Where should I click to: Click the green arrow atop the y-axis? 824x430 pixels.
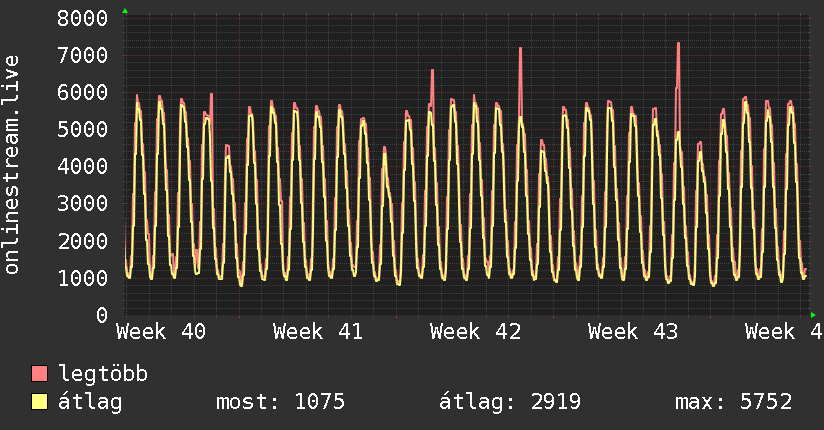125,11
